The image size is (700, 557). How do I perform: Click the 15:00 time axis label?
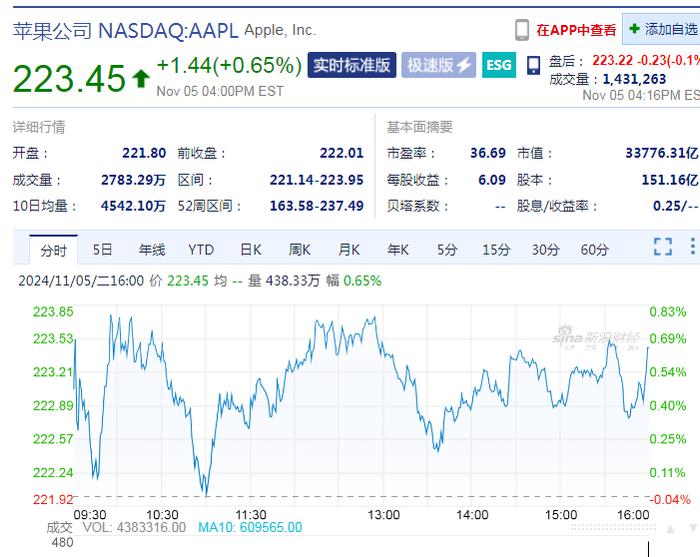561,515
